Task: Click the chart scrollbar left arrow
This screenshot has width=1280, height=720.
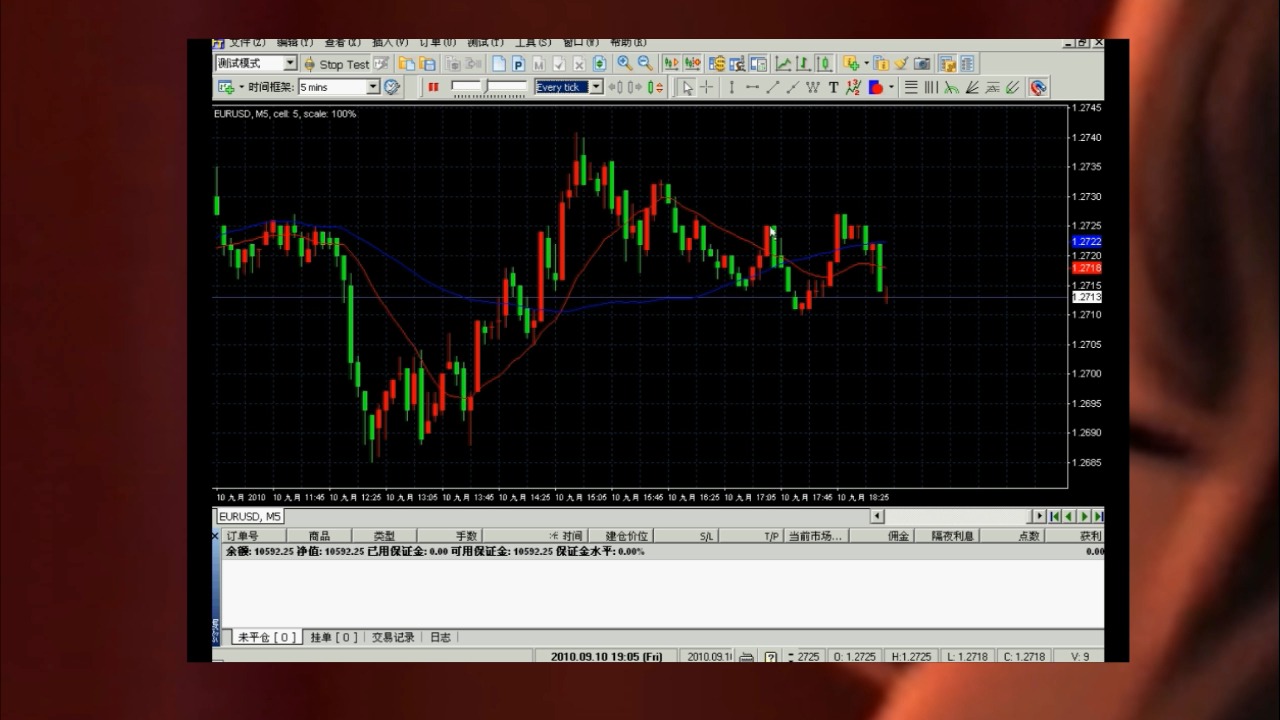Action: point(877,516)
